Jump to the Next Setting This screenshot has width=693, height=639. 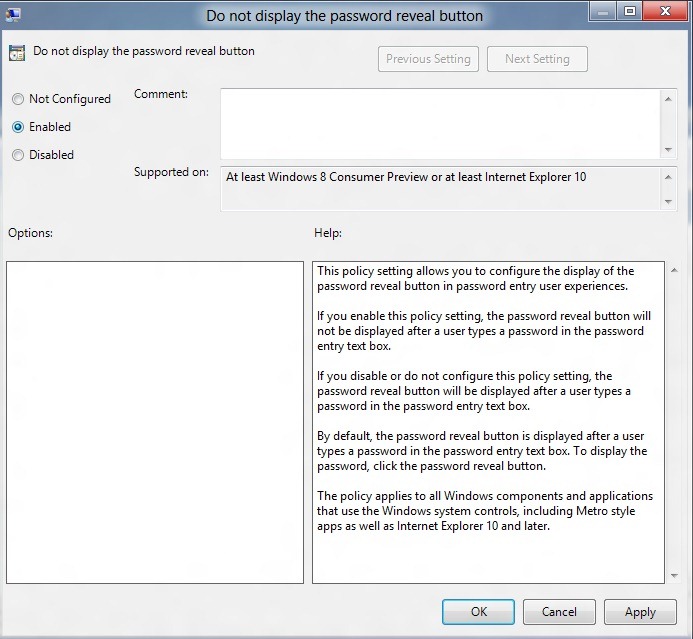point(537,59)
